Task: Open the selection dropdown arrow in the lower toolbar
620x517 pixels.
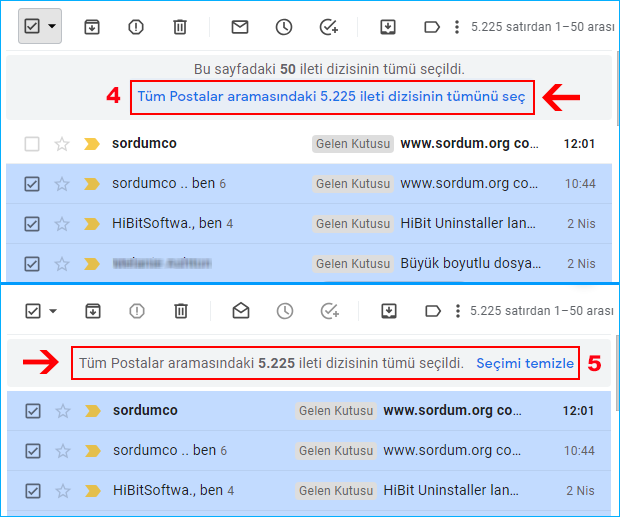Action: point(53,311)
